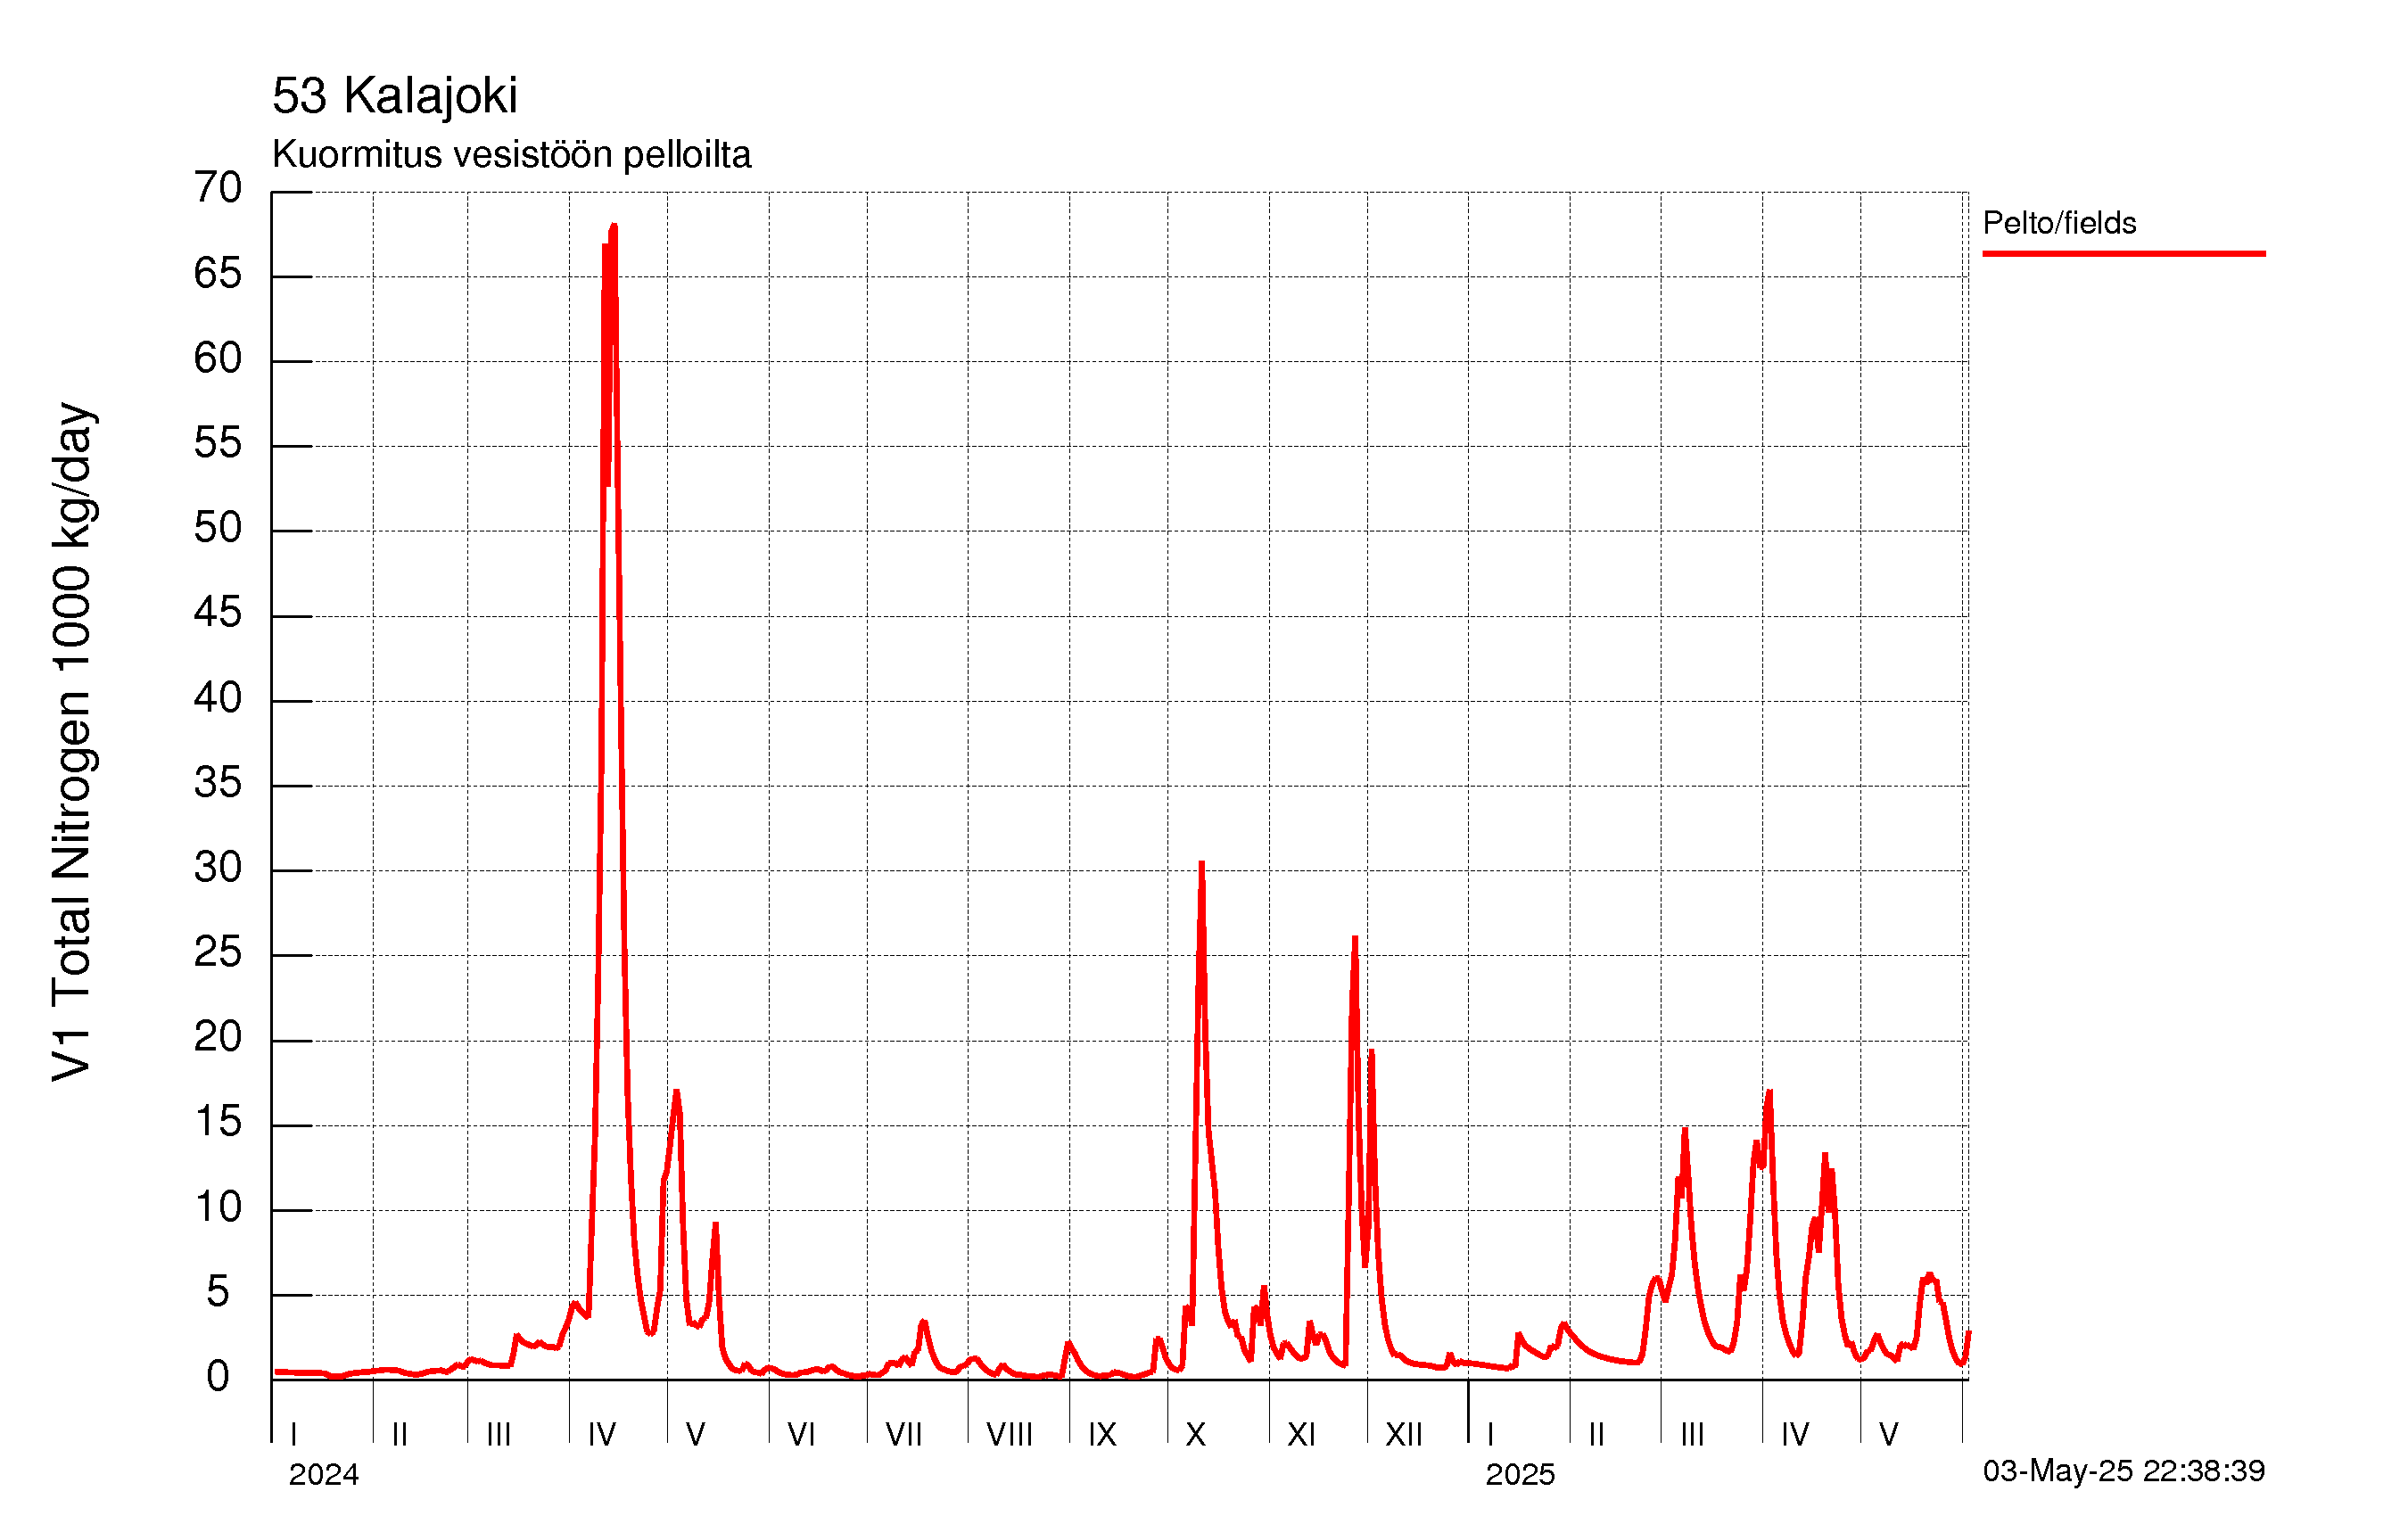
Task: Click the y-axis value 35
Action: [x=218, y=782]
